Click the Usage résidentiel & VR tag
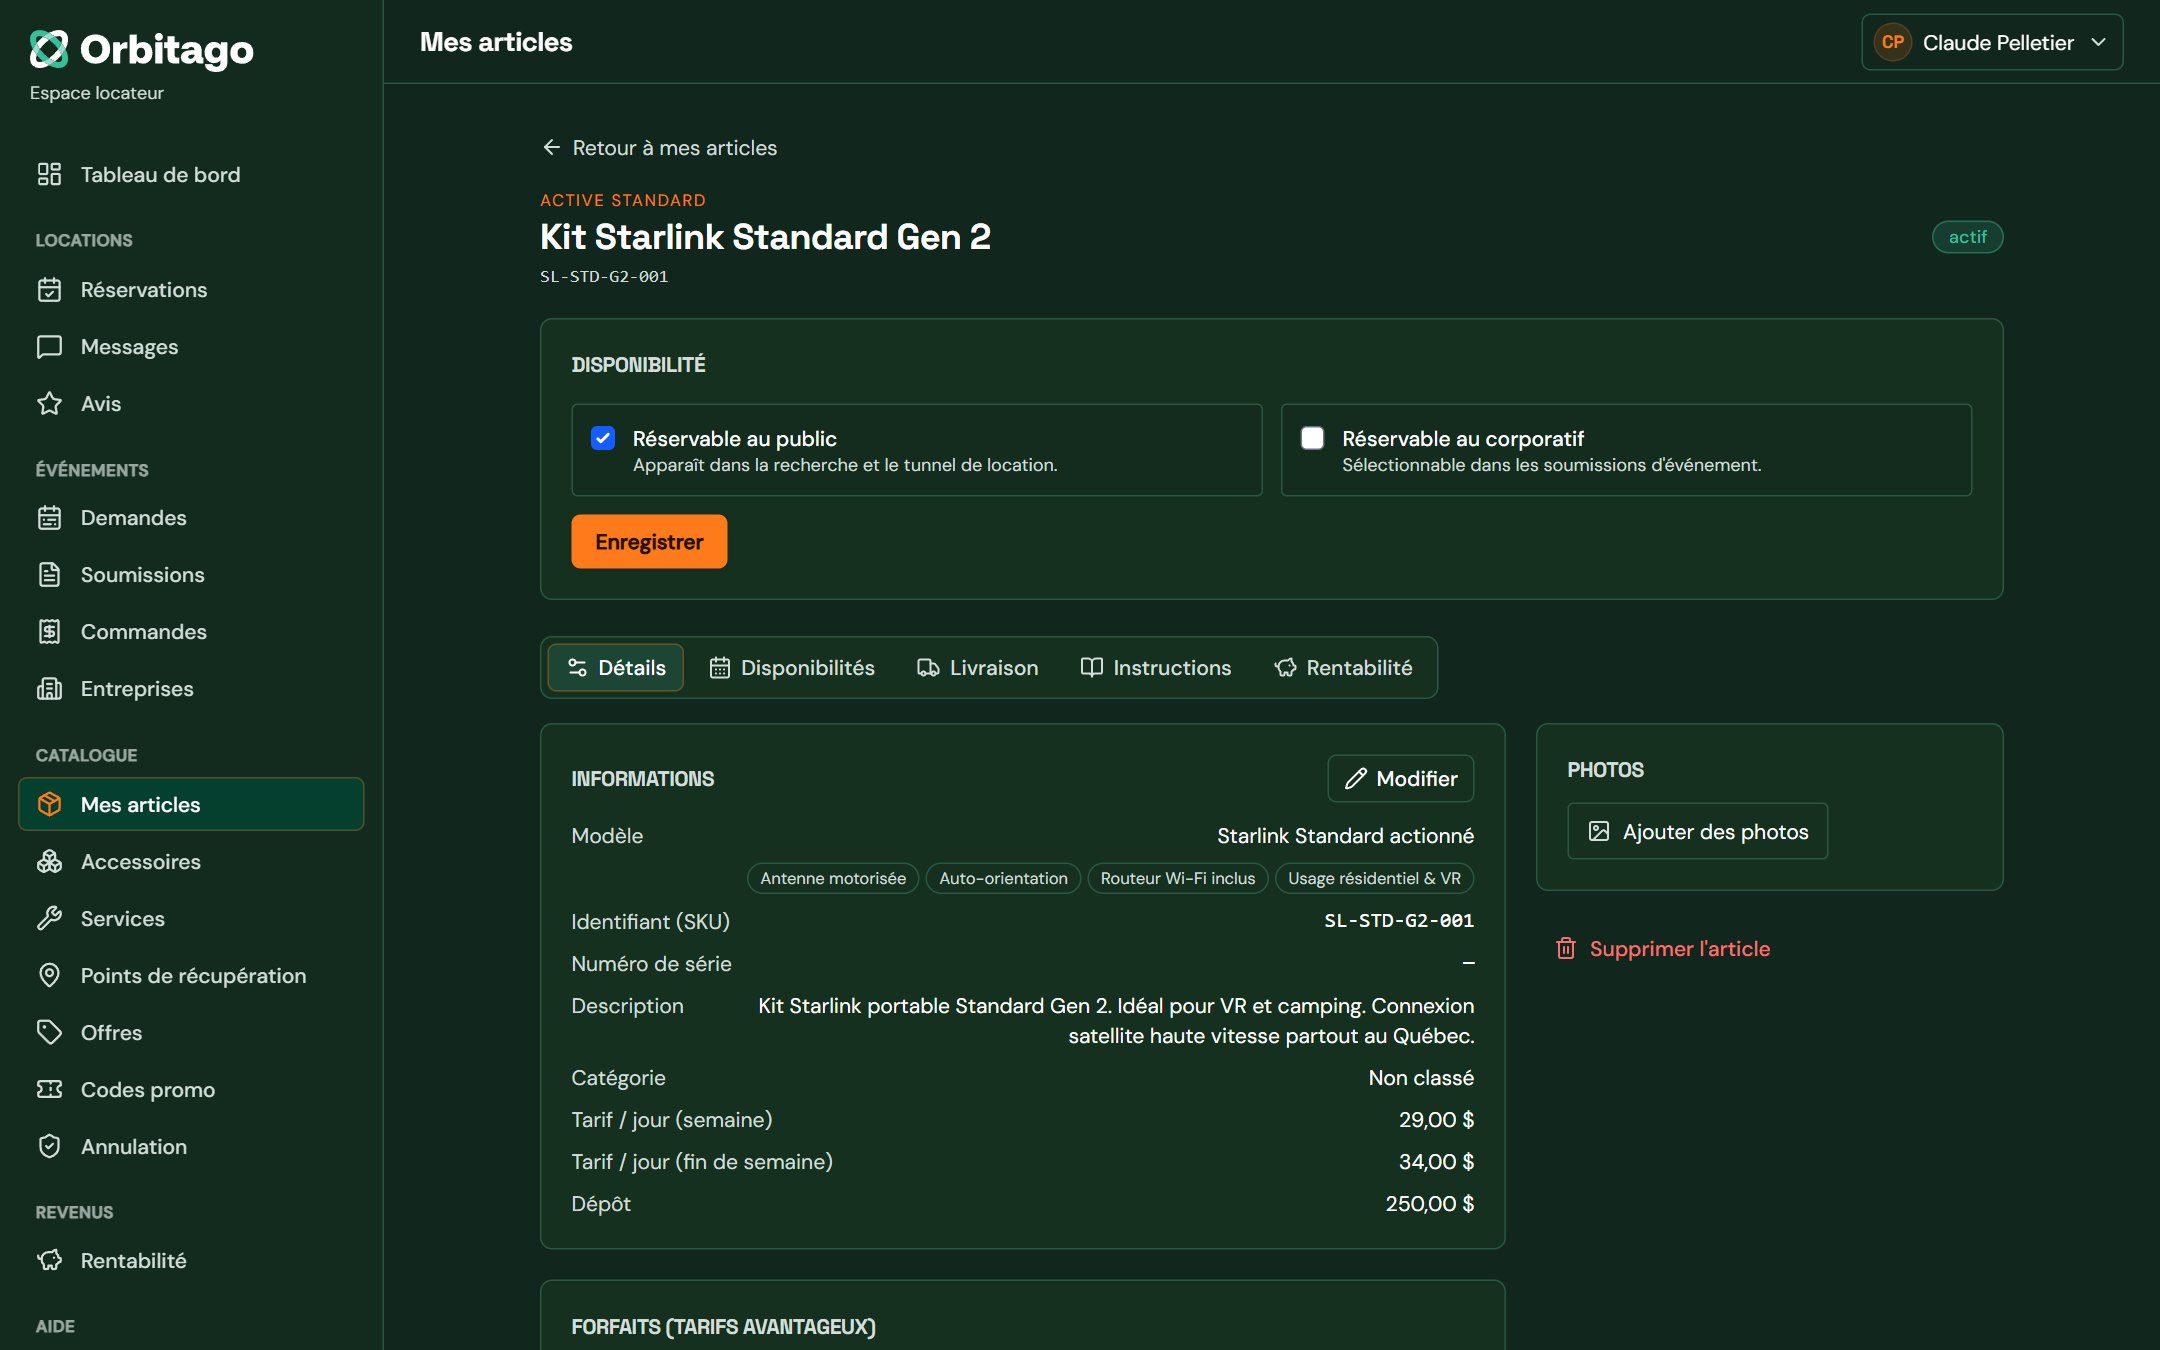The width and height of the screenshot is (2160, 1350). coord(1374,878)
